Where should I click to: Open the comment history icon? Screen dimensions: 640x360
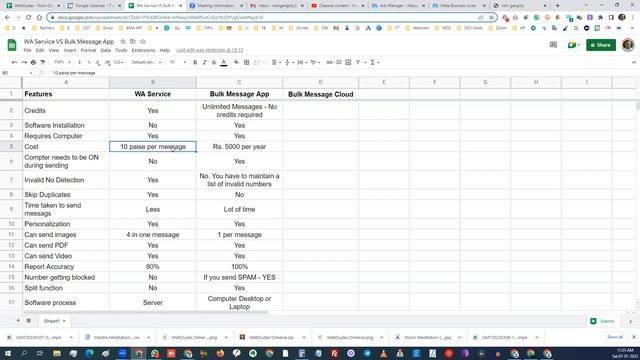pos(553,45)
